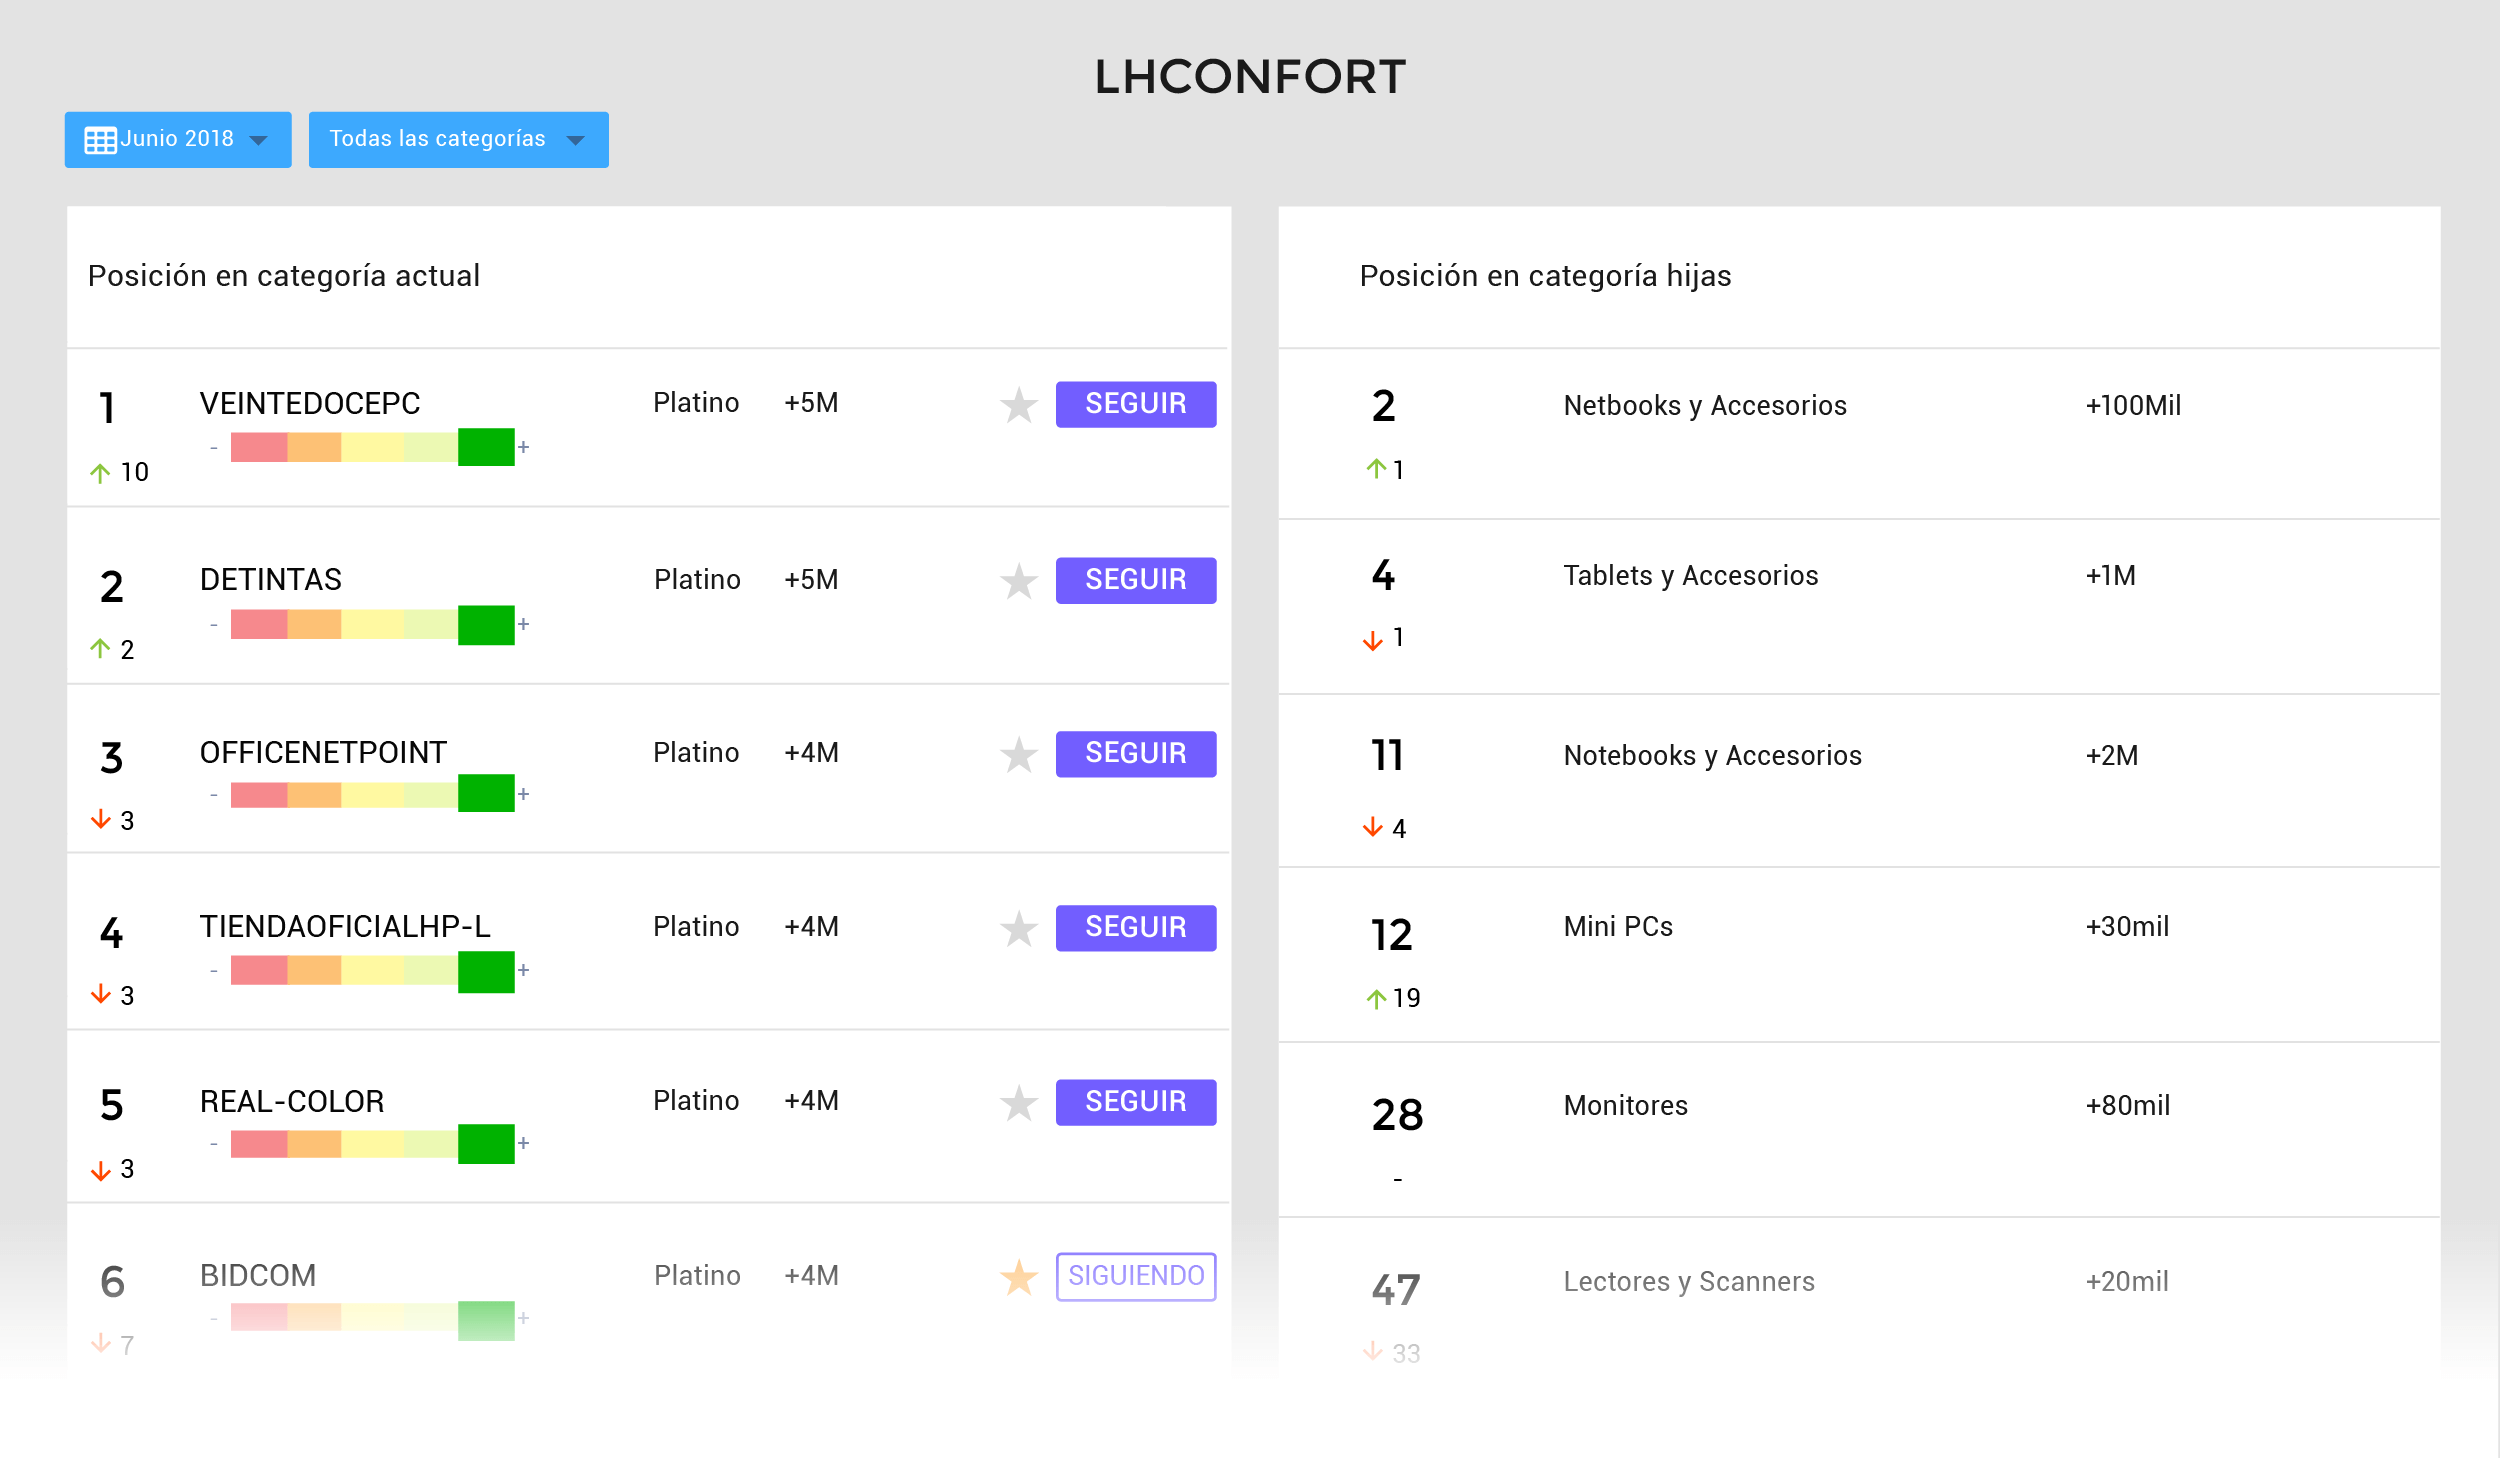The height and width of the screenshot is (1458, 2500).
Task: Click the arrow on the Todas las categorías selector
Action: [575, 140]
